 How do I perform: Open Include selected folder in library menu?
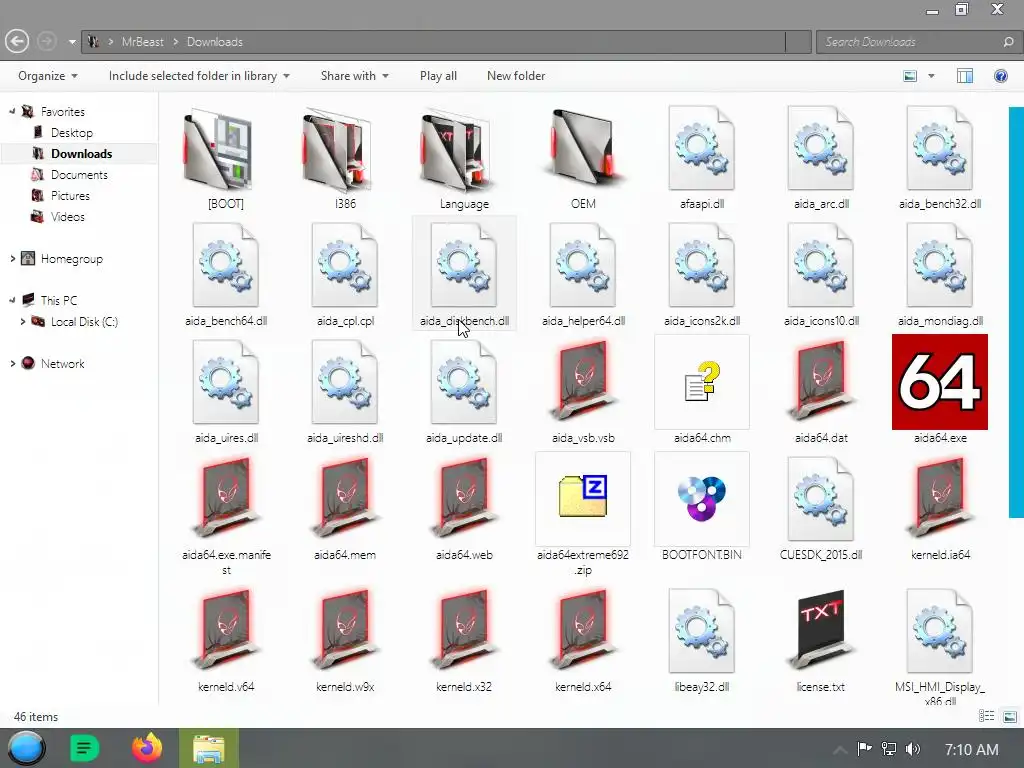[199, 76]
